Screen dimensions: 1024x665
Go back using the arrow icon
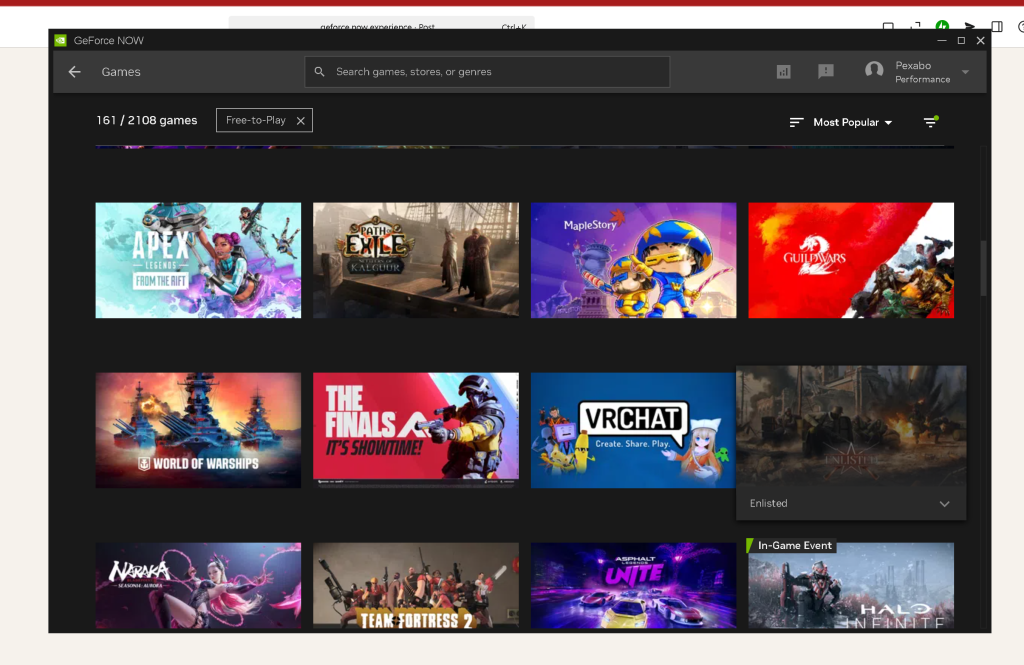74,72
